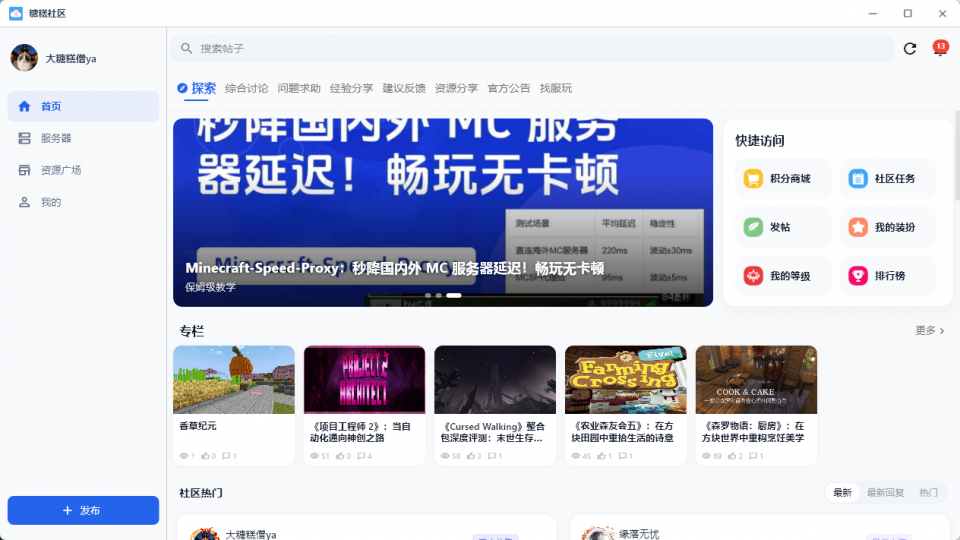The height and width of the screenshot is (540, 960).
Task: Open the 积分商城 quick access
Action: 784,178
